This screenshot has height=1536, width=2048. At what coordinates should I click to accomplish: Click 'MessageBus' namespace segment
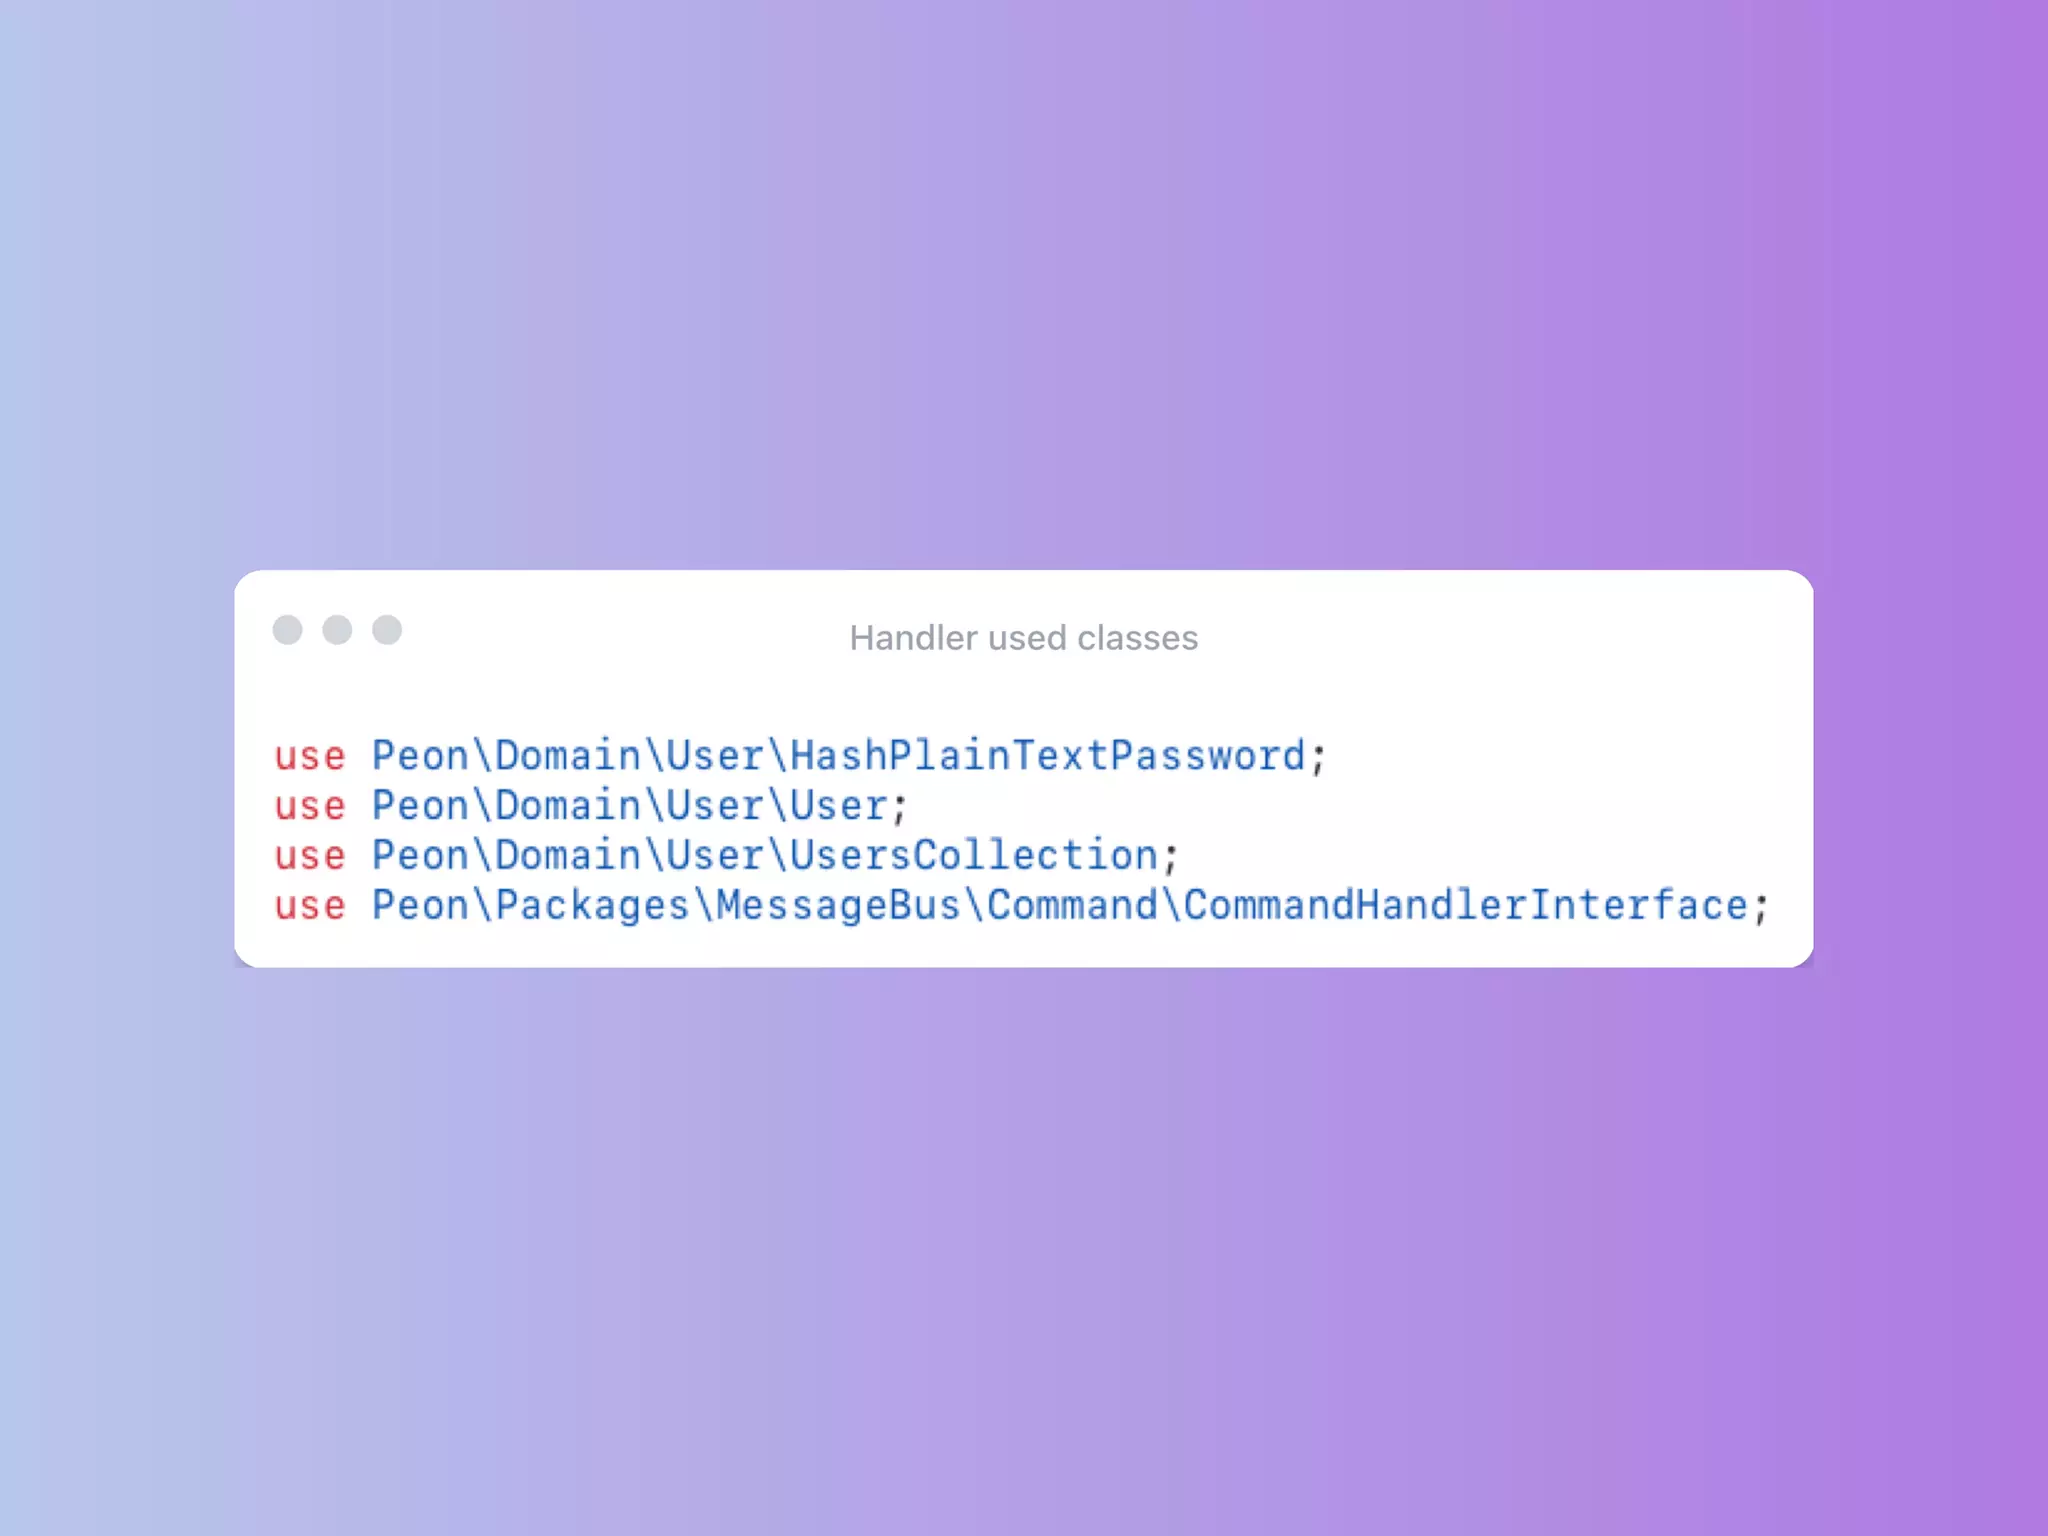[x=838, y=905]
